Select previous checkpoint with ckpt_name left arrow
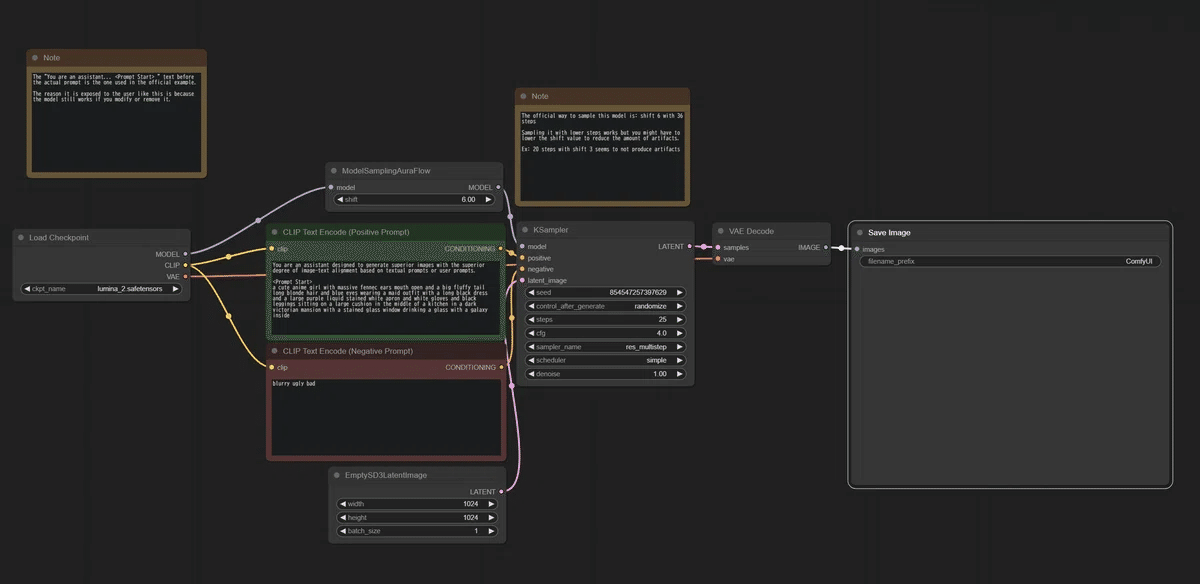 click(x=29, y=289)
